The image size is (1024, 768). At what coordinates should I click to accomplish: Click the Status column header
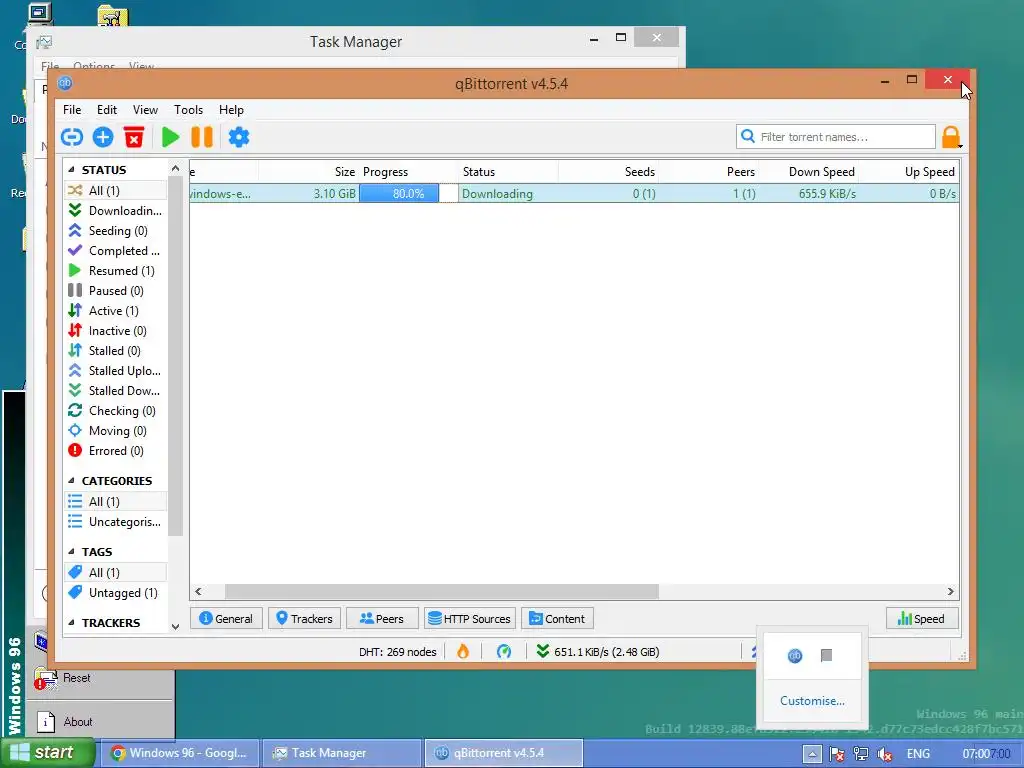(x=508, y=172)
